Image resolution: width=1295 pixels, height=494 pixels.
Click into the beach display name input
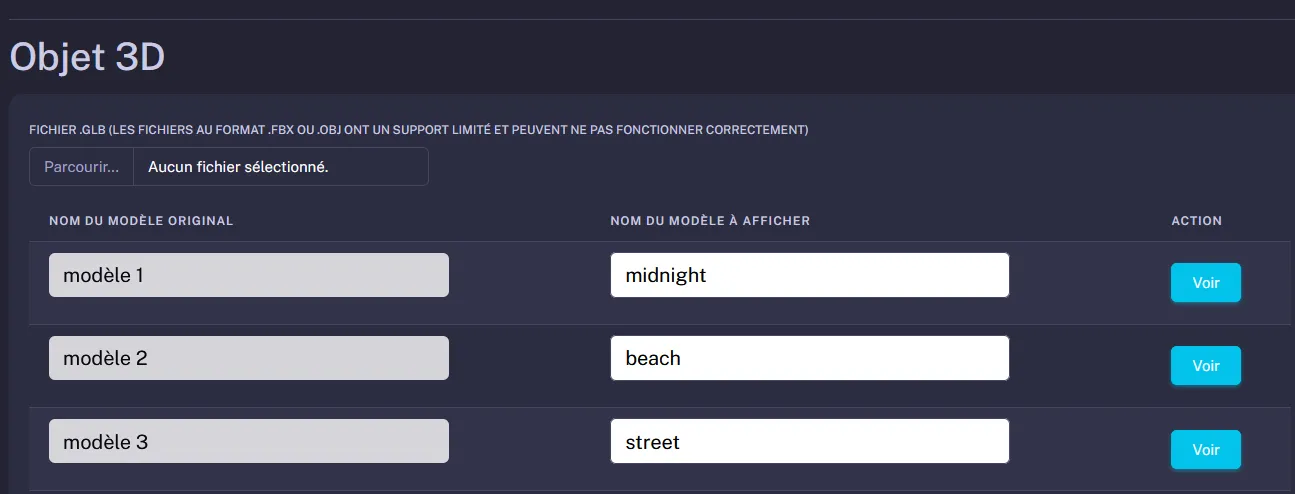809,358
